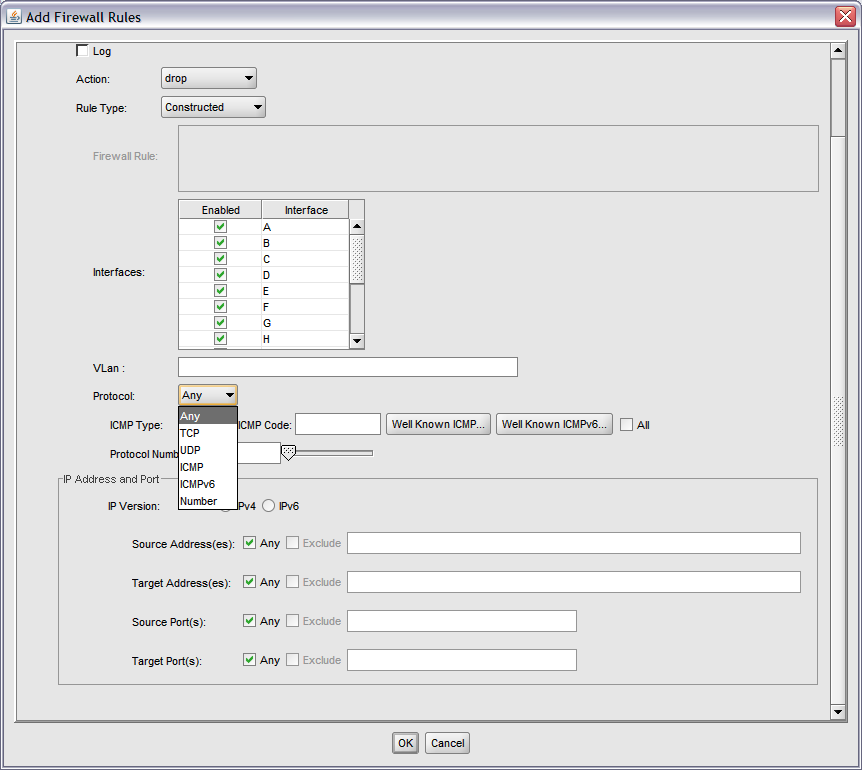Click dialog scrollbar up arrow

tap(838, 50)
